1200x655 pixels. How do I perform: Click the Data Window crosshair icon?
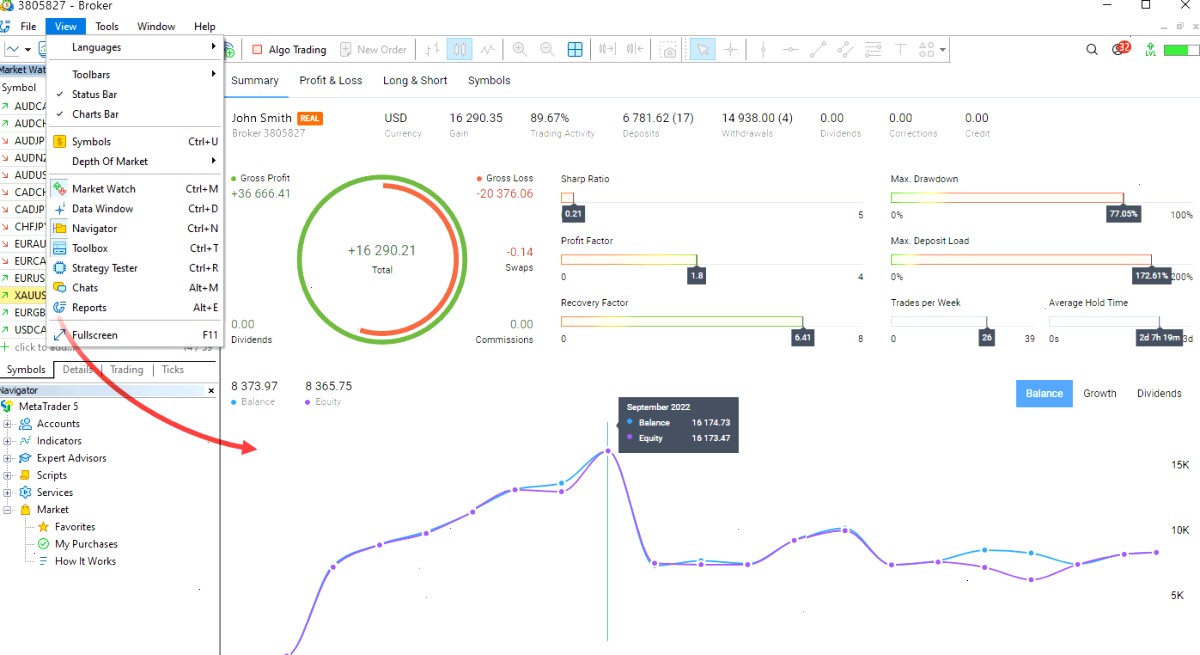tap(60, 209)
